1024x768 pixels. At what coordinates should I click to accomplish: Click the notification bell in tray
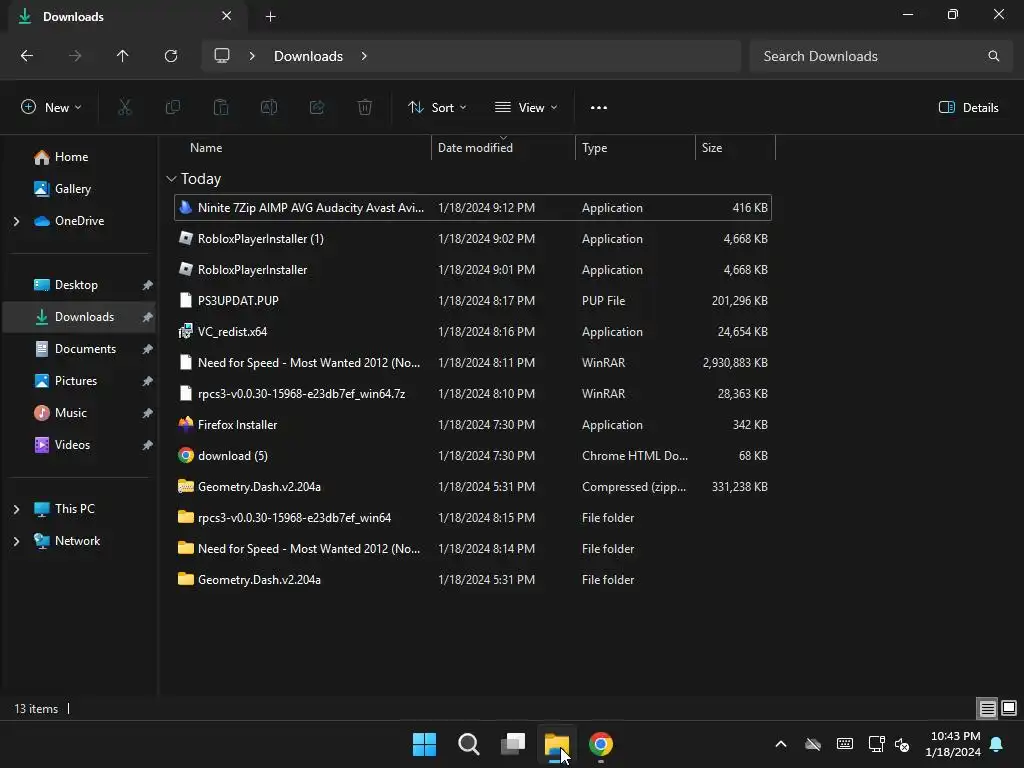pos(997,744)
